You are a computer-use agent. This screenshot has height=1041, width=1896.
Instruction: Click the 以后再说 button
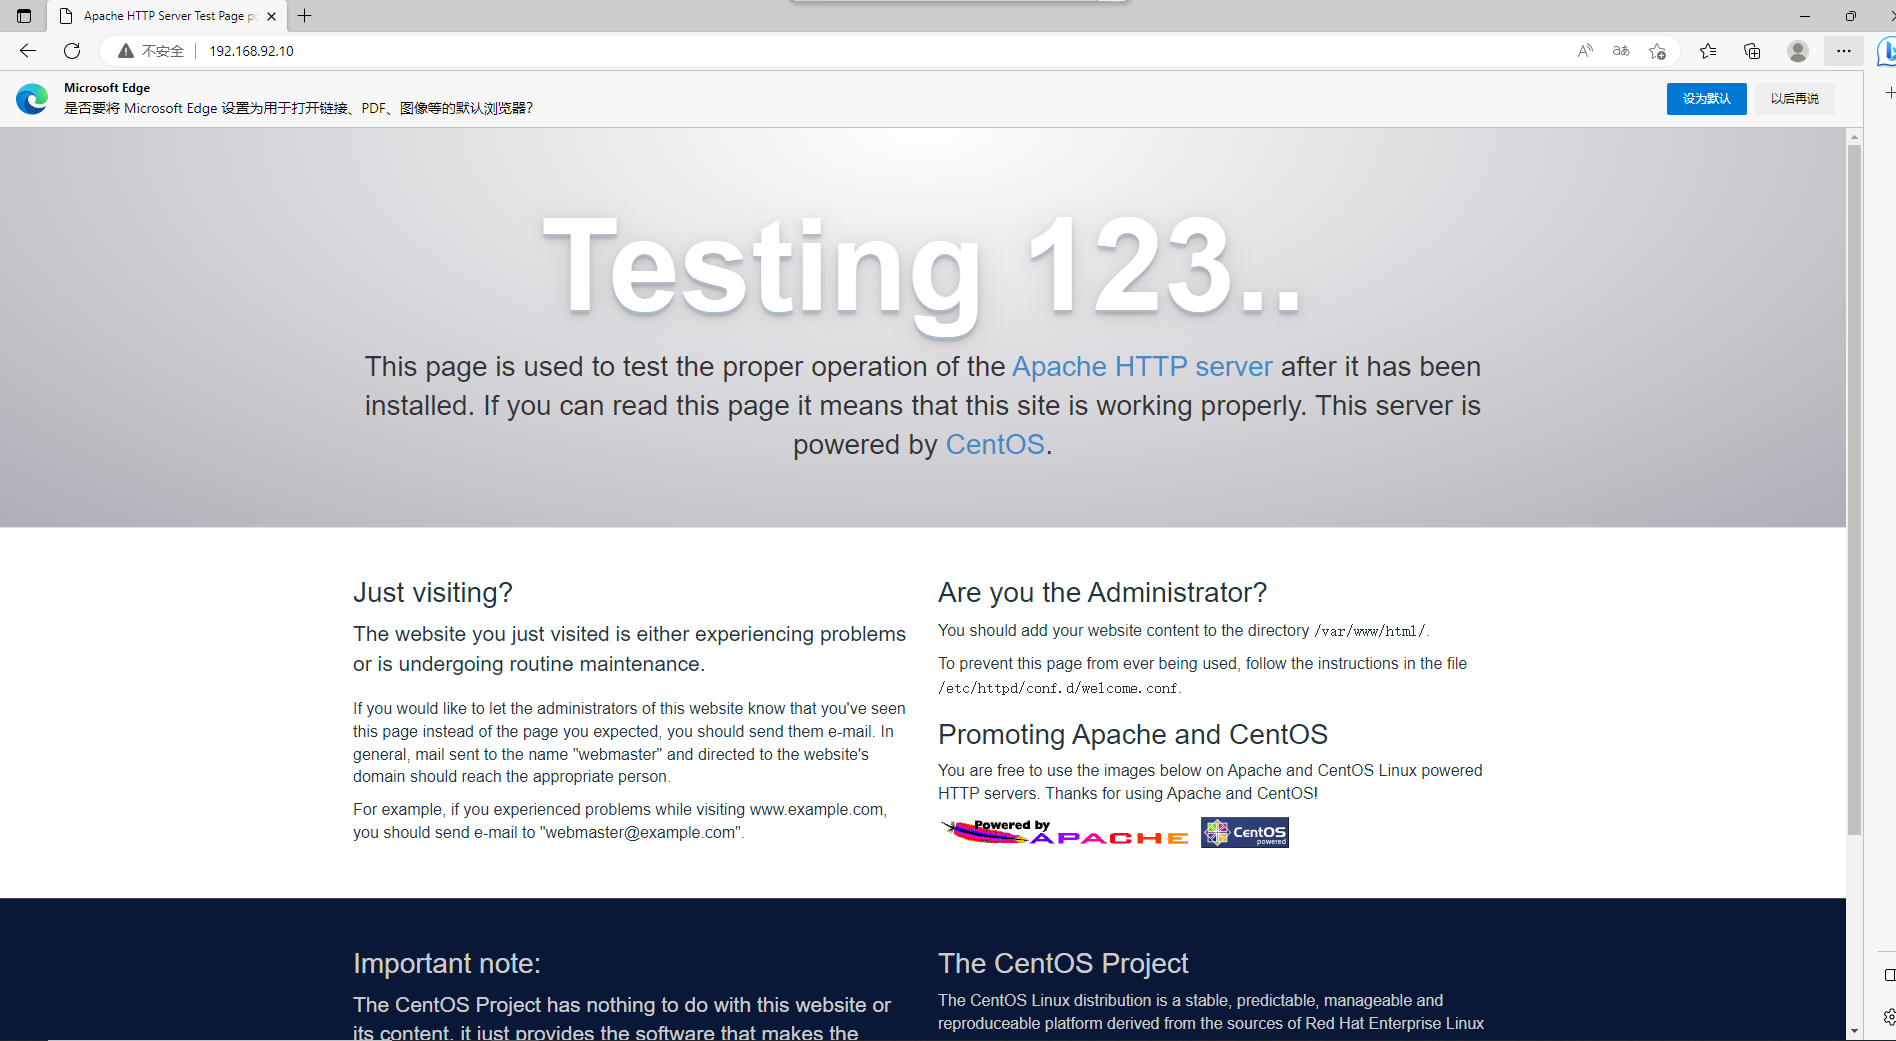tap(1794, 99)
